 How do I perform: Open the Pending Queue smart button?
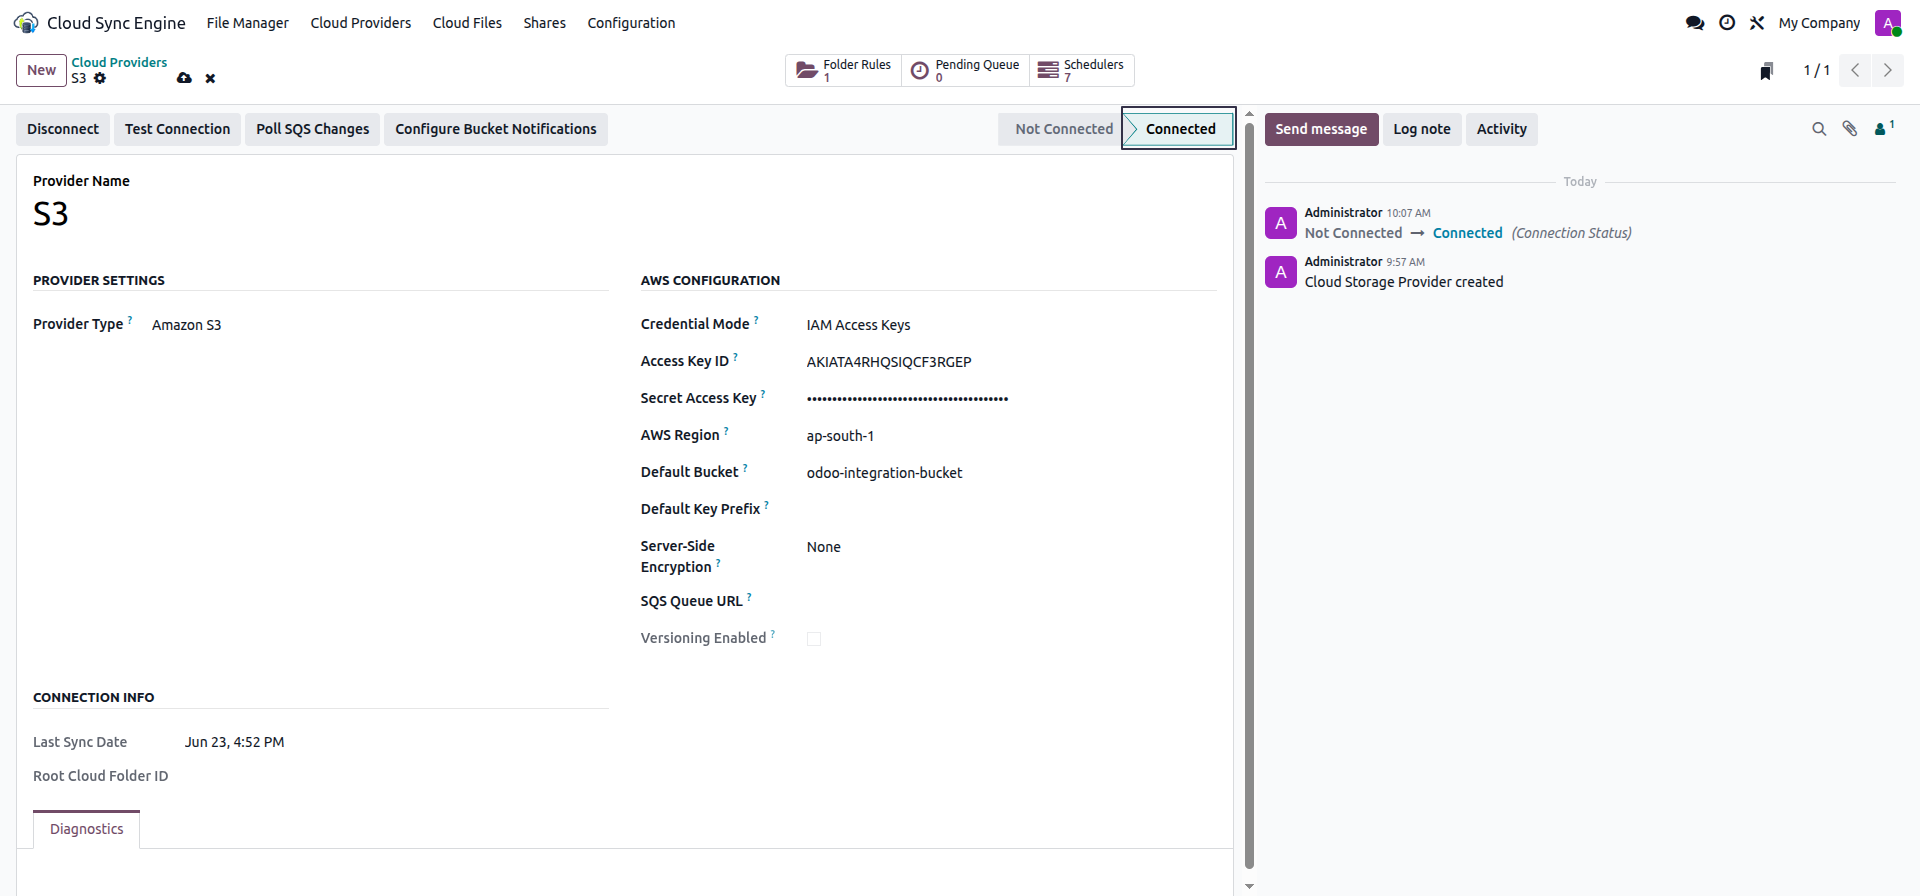coord(965,70)
